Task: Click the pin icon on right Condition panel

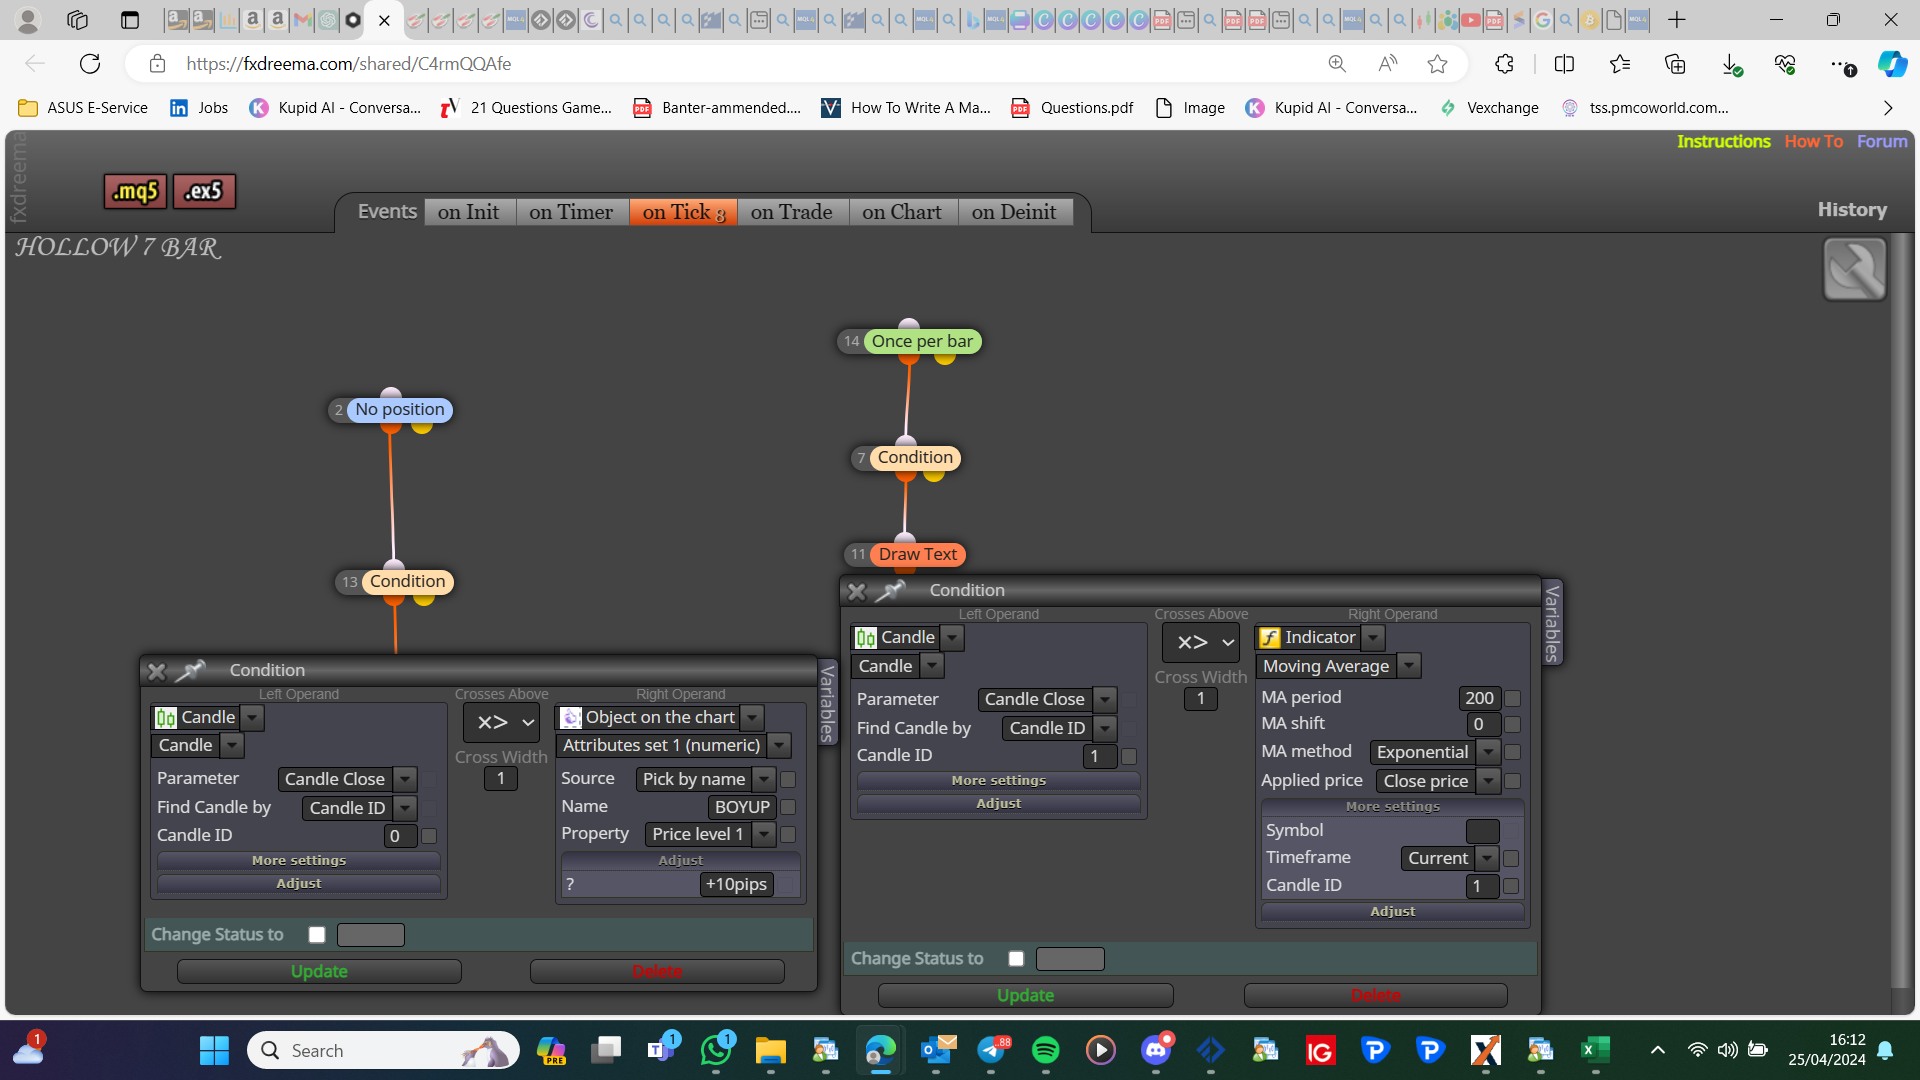Action: [890, 591]
